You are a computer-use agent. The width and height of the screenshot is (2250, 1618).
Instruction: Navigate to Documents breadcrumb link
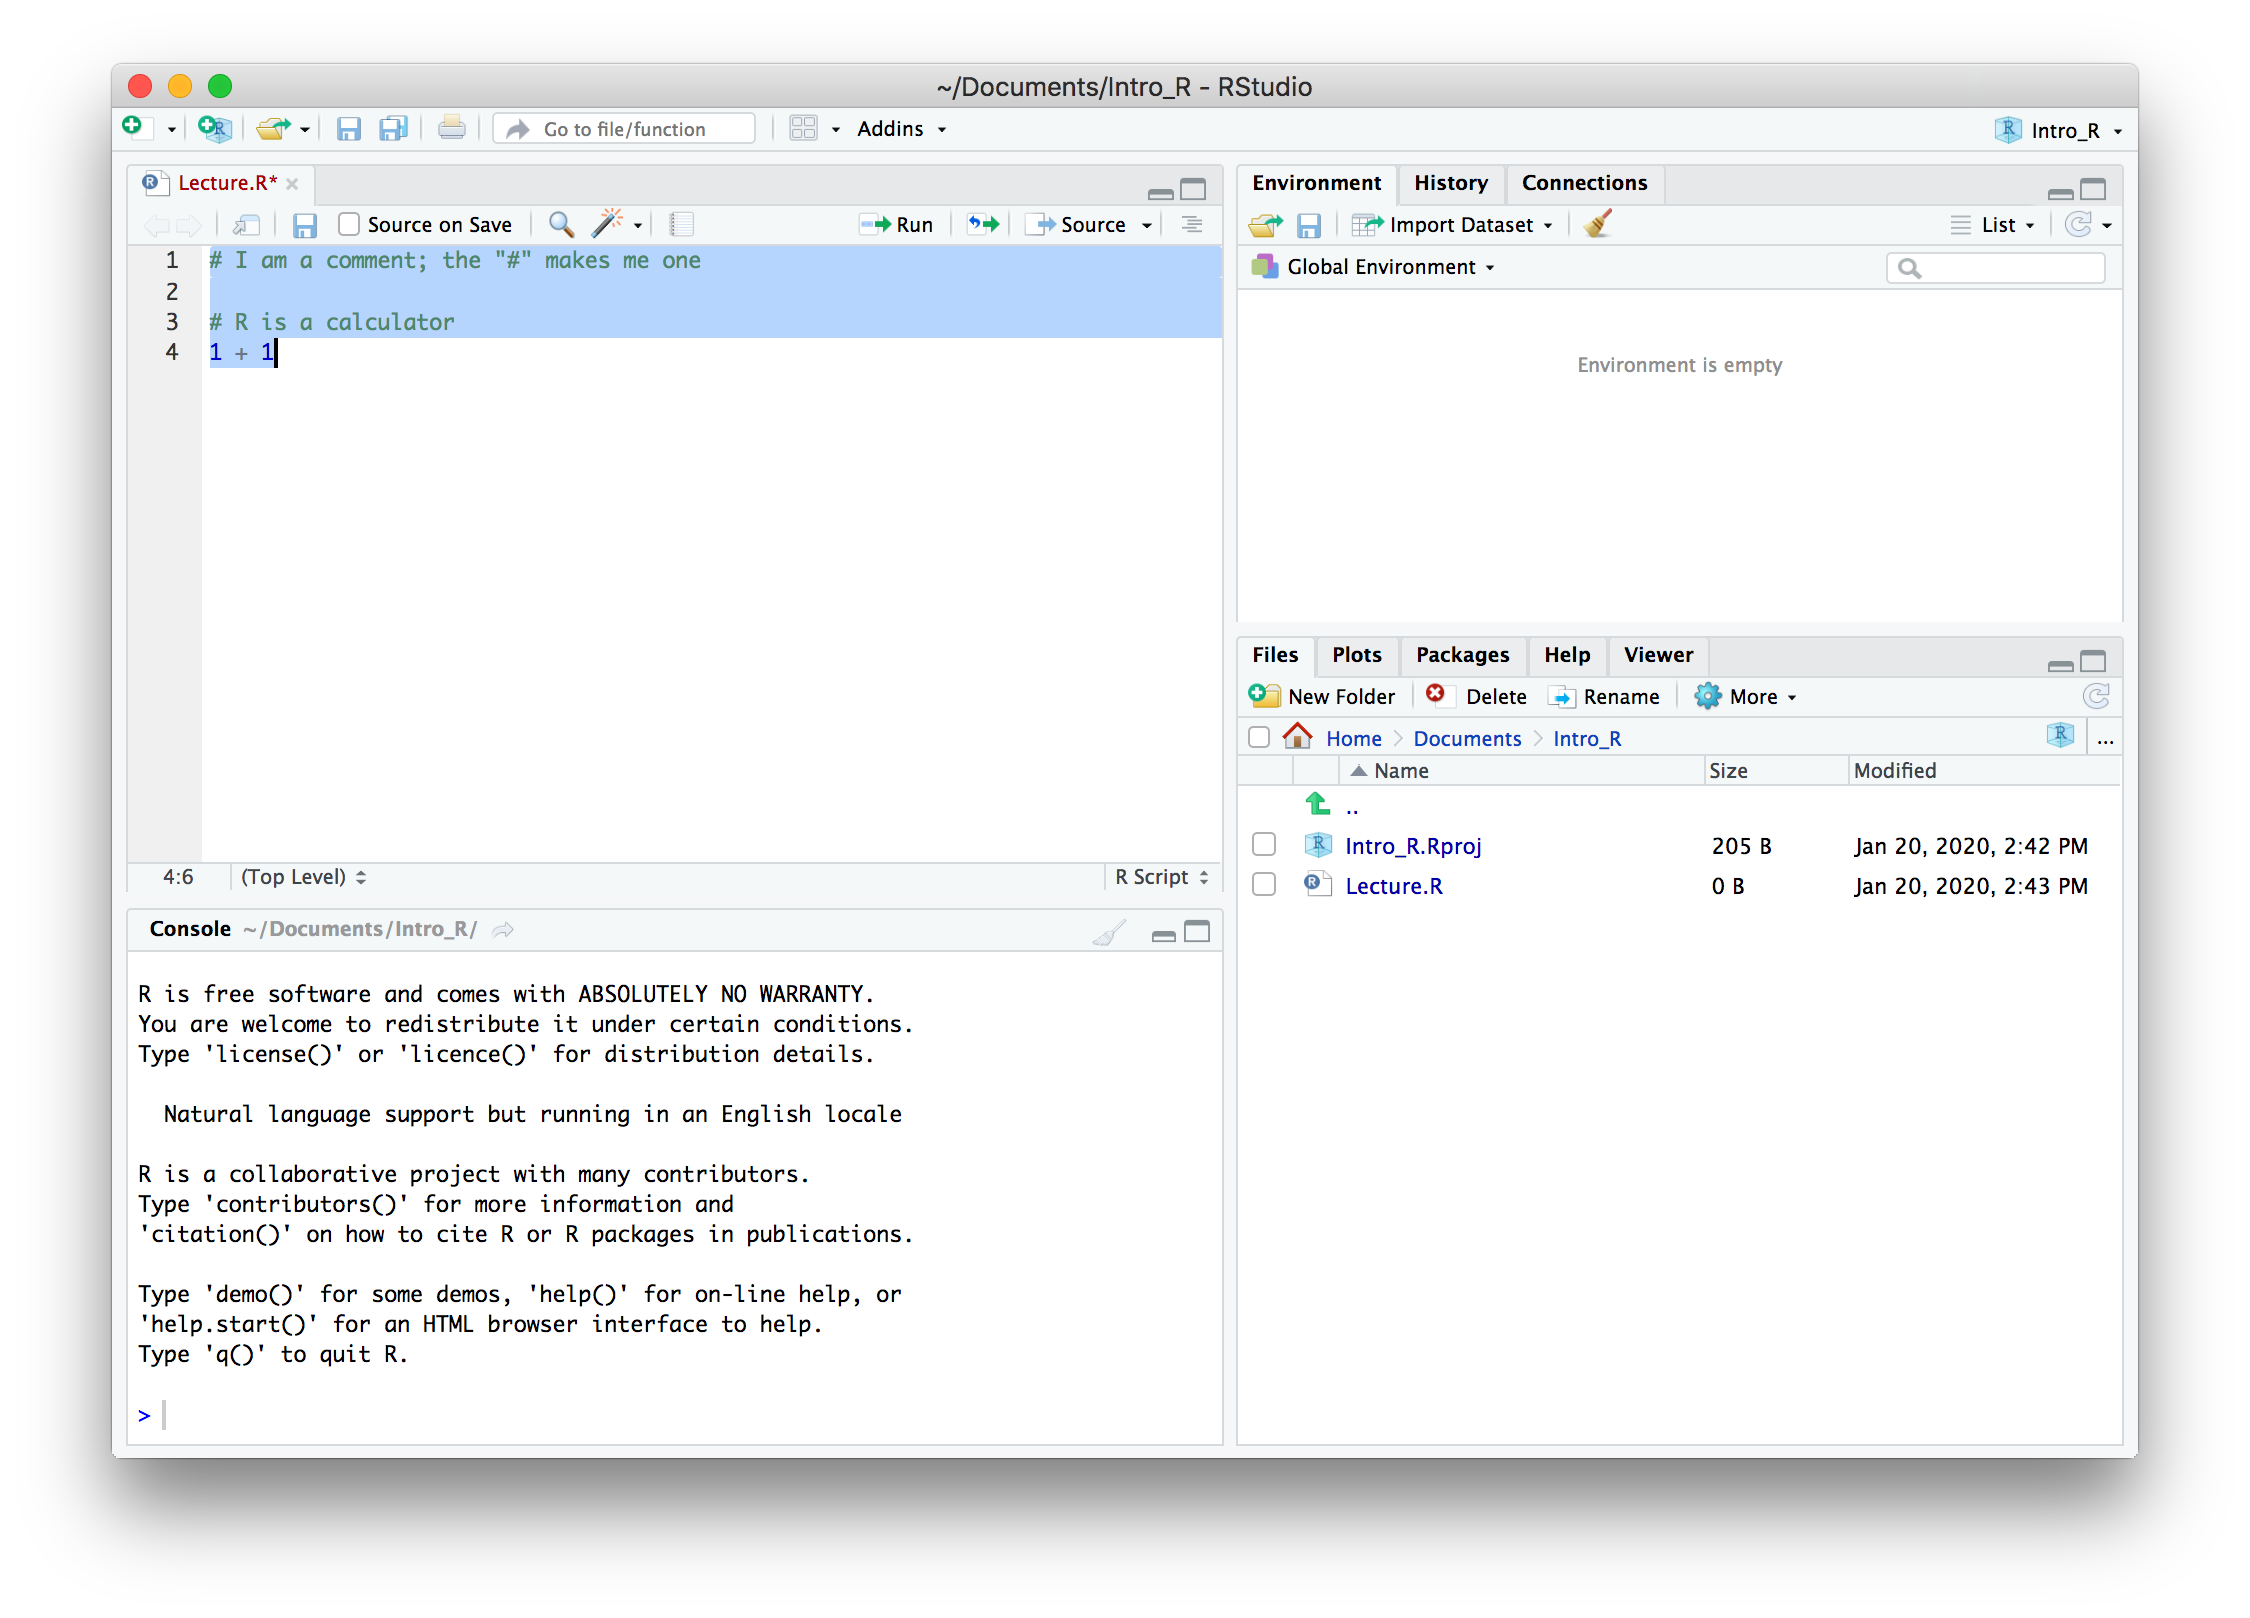click(1466, 739)
